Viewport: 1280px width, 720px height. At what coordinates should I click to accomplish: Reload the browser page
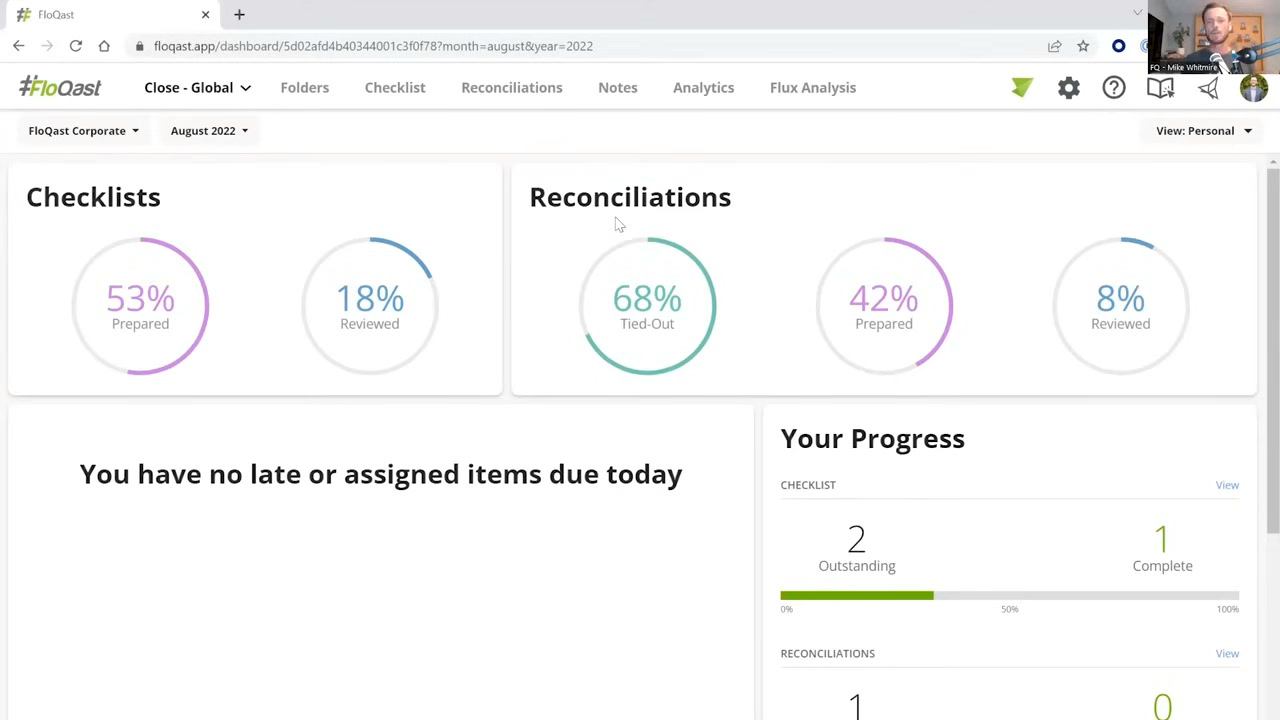[76, 46]
